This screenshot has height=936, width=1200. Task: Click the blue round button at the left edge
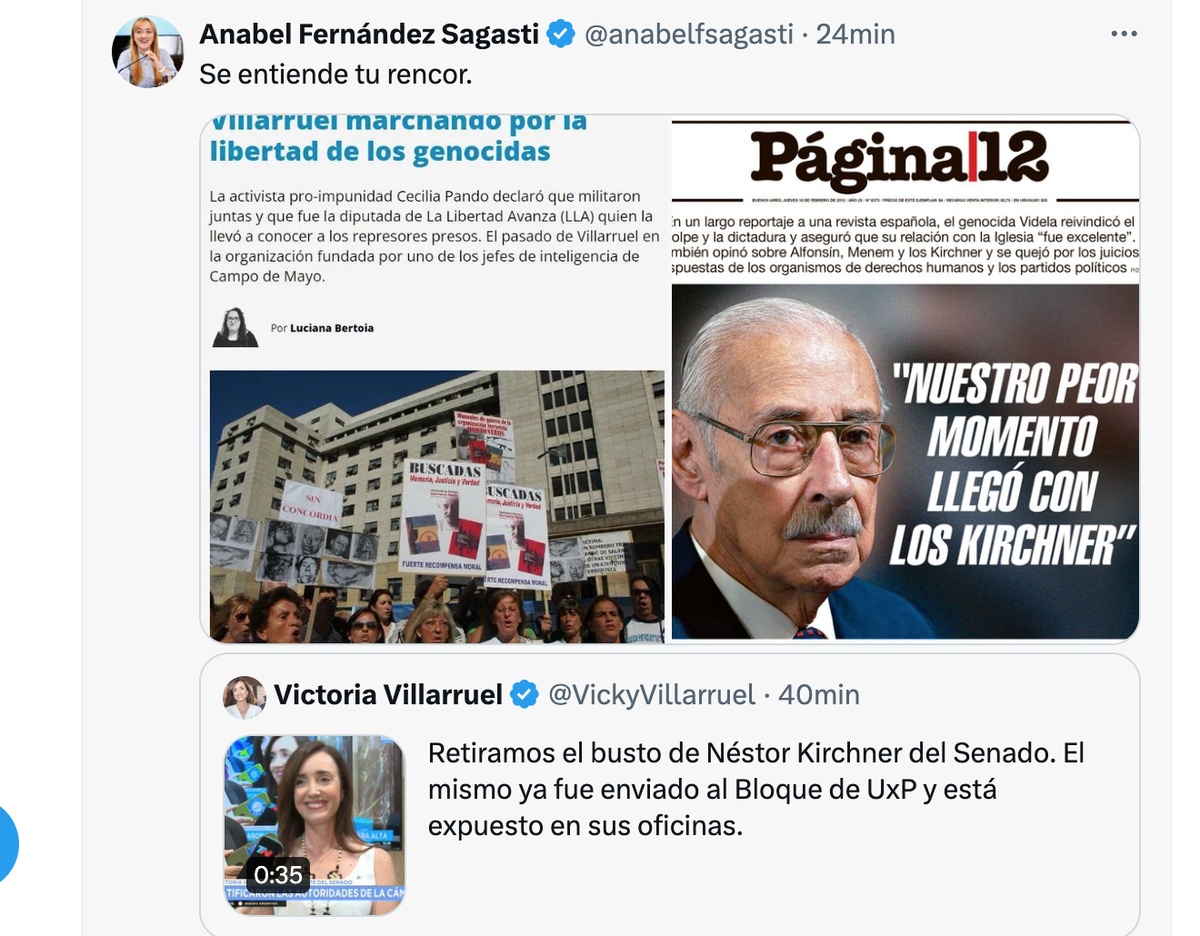point(8,843)
